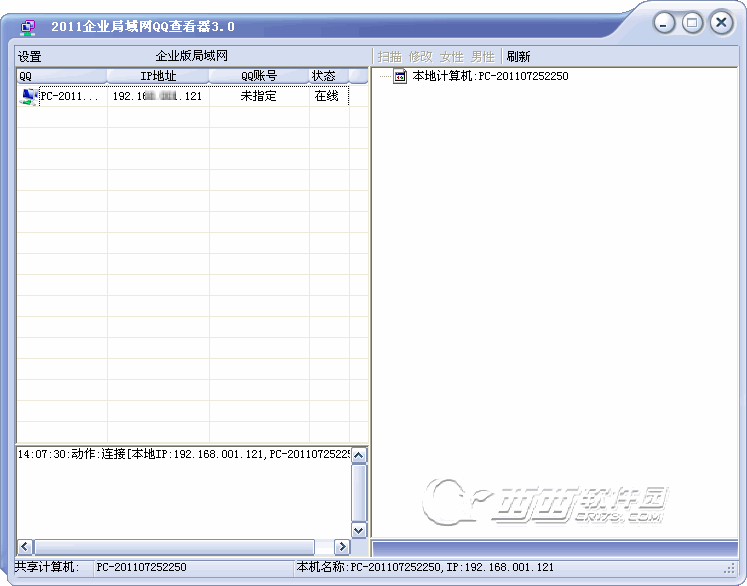Maximize the QQ viewer window

tap(692, 22)
